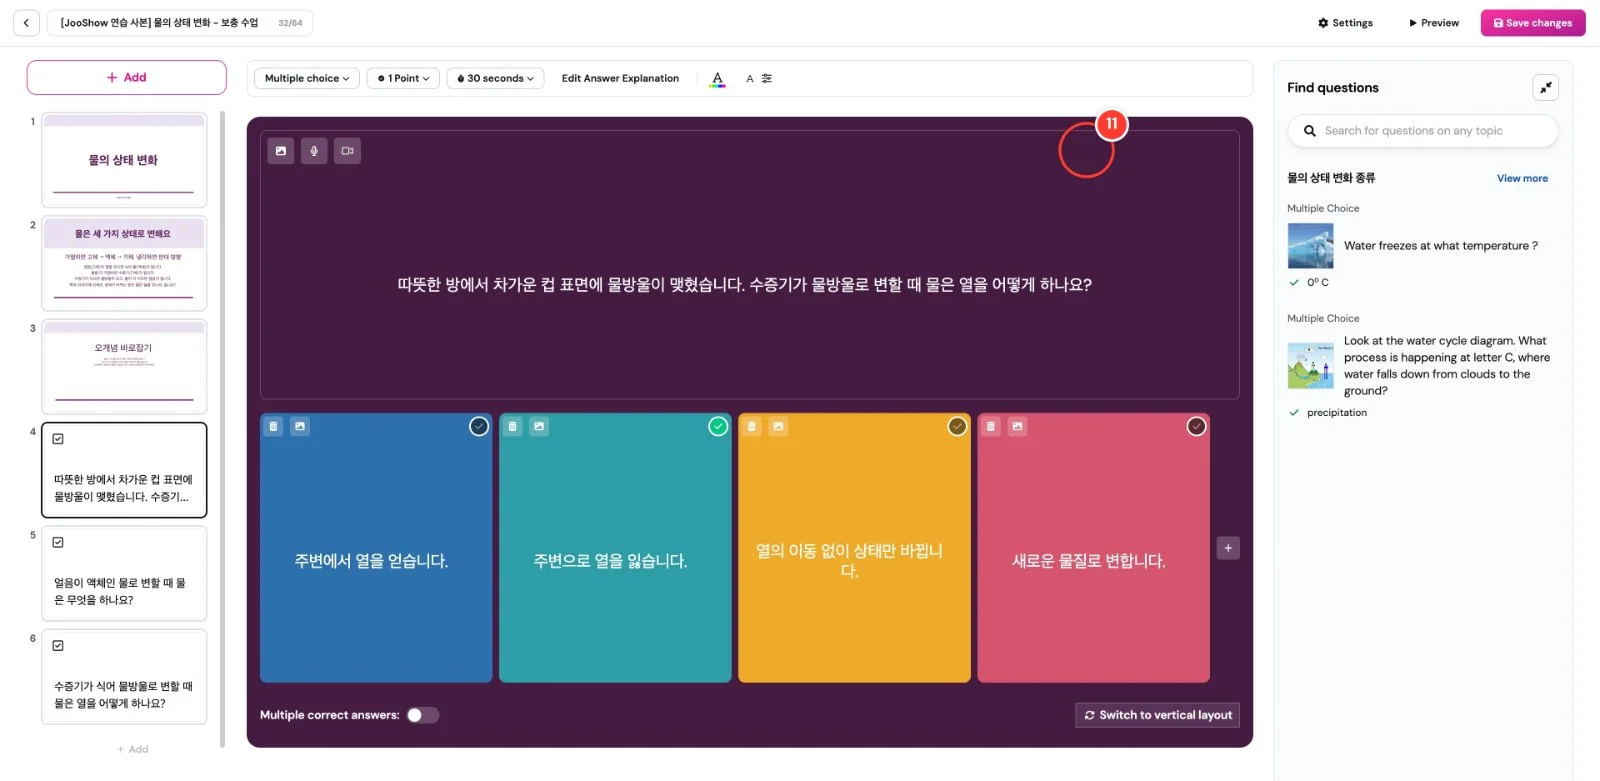Viewport: 1600px width, 781px height.
Task: Select question 5 about 얼음이 액체인 물로
Action: point(124,573)
